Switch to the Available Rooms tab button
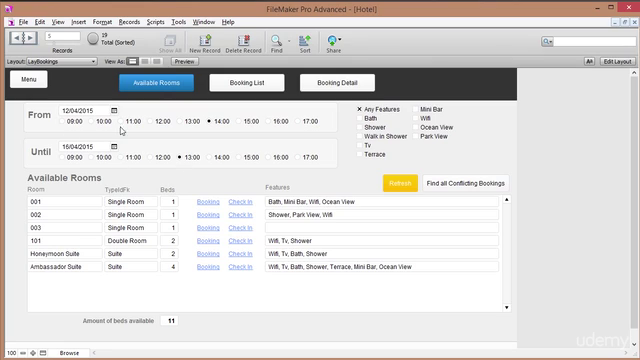Image resolution: width=640 pixels, height=360 pixels. [156, 83]
